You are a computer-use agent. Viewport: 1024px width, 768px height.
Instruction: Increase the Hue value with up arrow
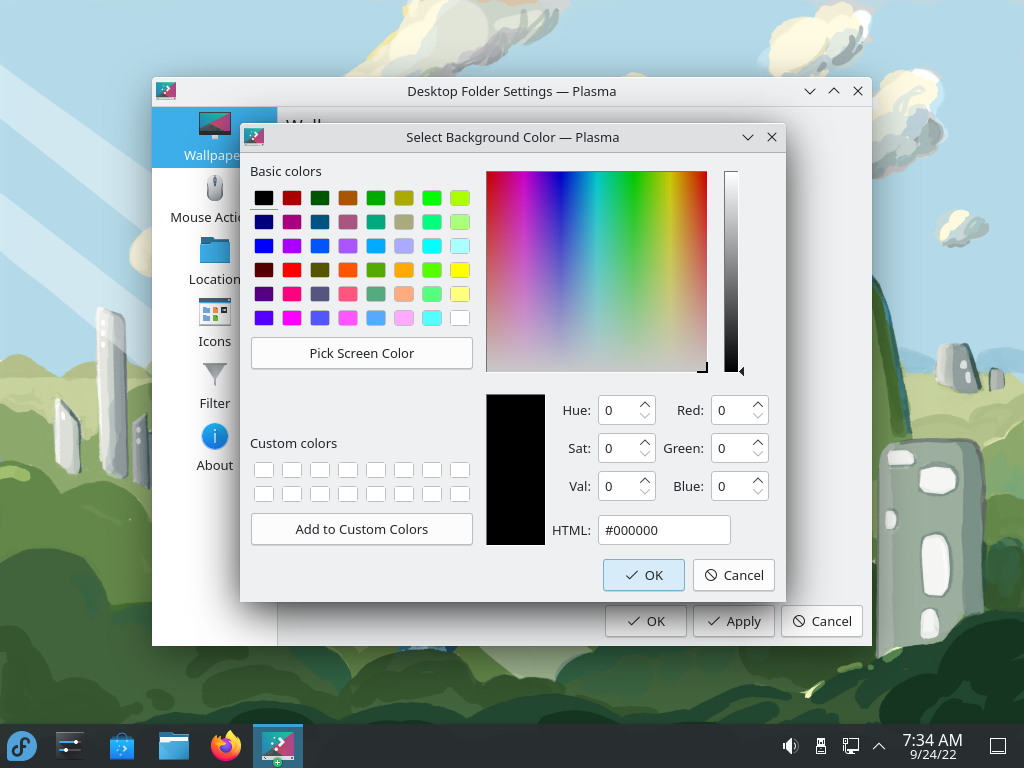645,405
